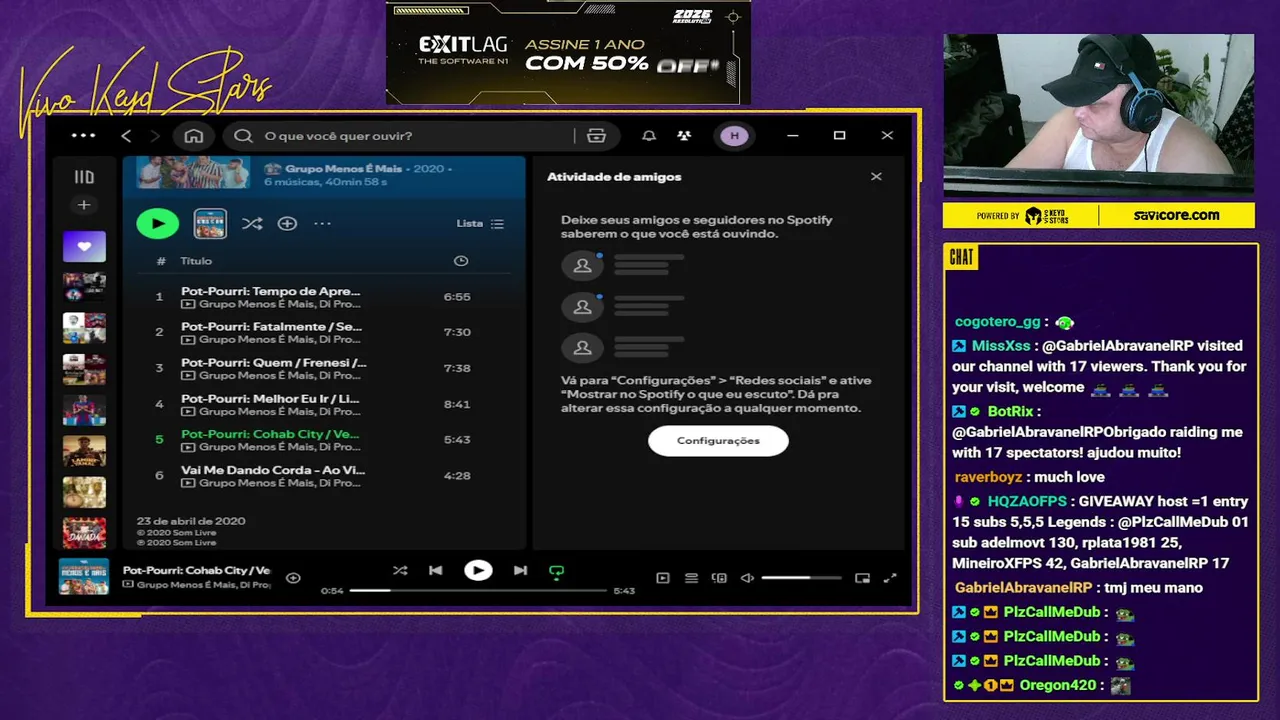Open the connect to a device icon
1280x720 pixels.
coord(719,578)
